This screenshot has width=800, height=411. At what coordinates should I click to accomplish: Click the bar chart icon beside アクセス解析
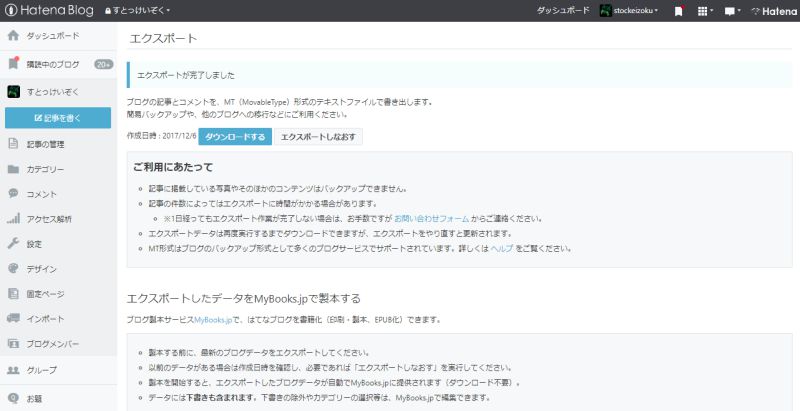pos(13,218)
